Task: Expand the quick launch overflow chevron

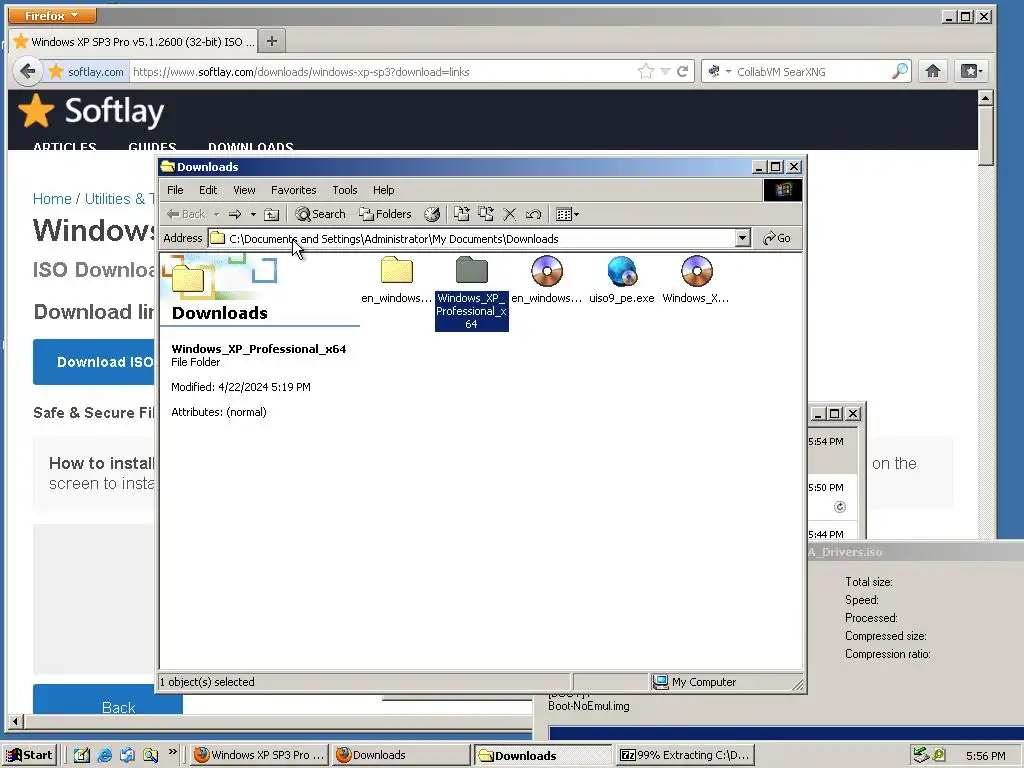Action: (172, 752)
